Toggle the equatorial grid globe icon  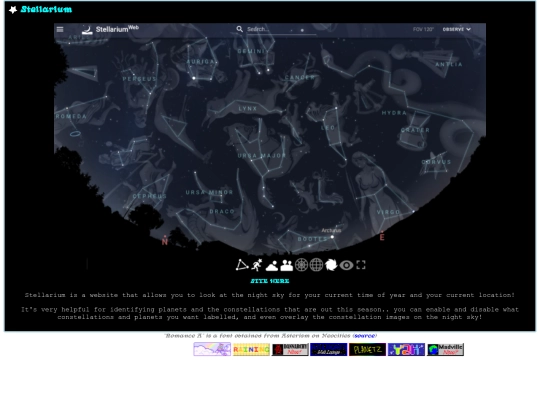(x=316, y=265)
